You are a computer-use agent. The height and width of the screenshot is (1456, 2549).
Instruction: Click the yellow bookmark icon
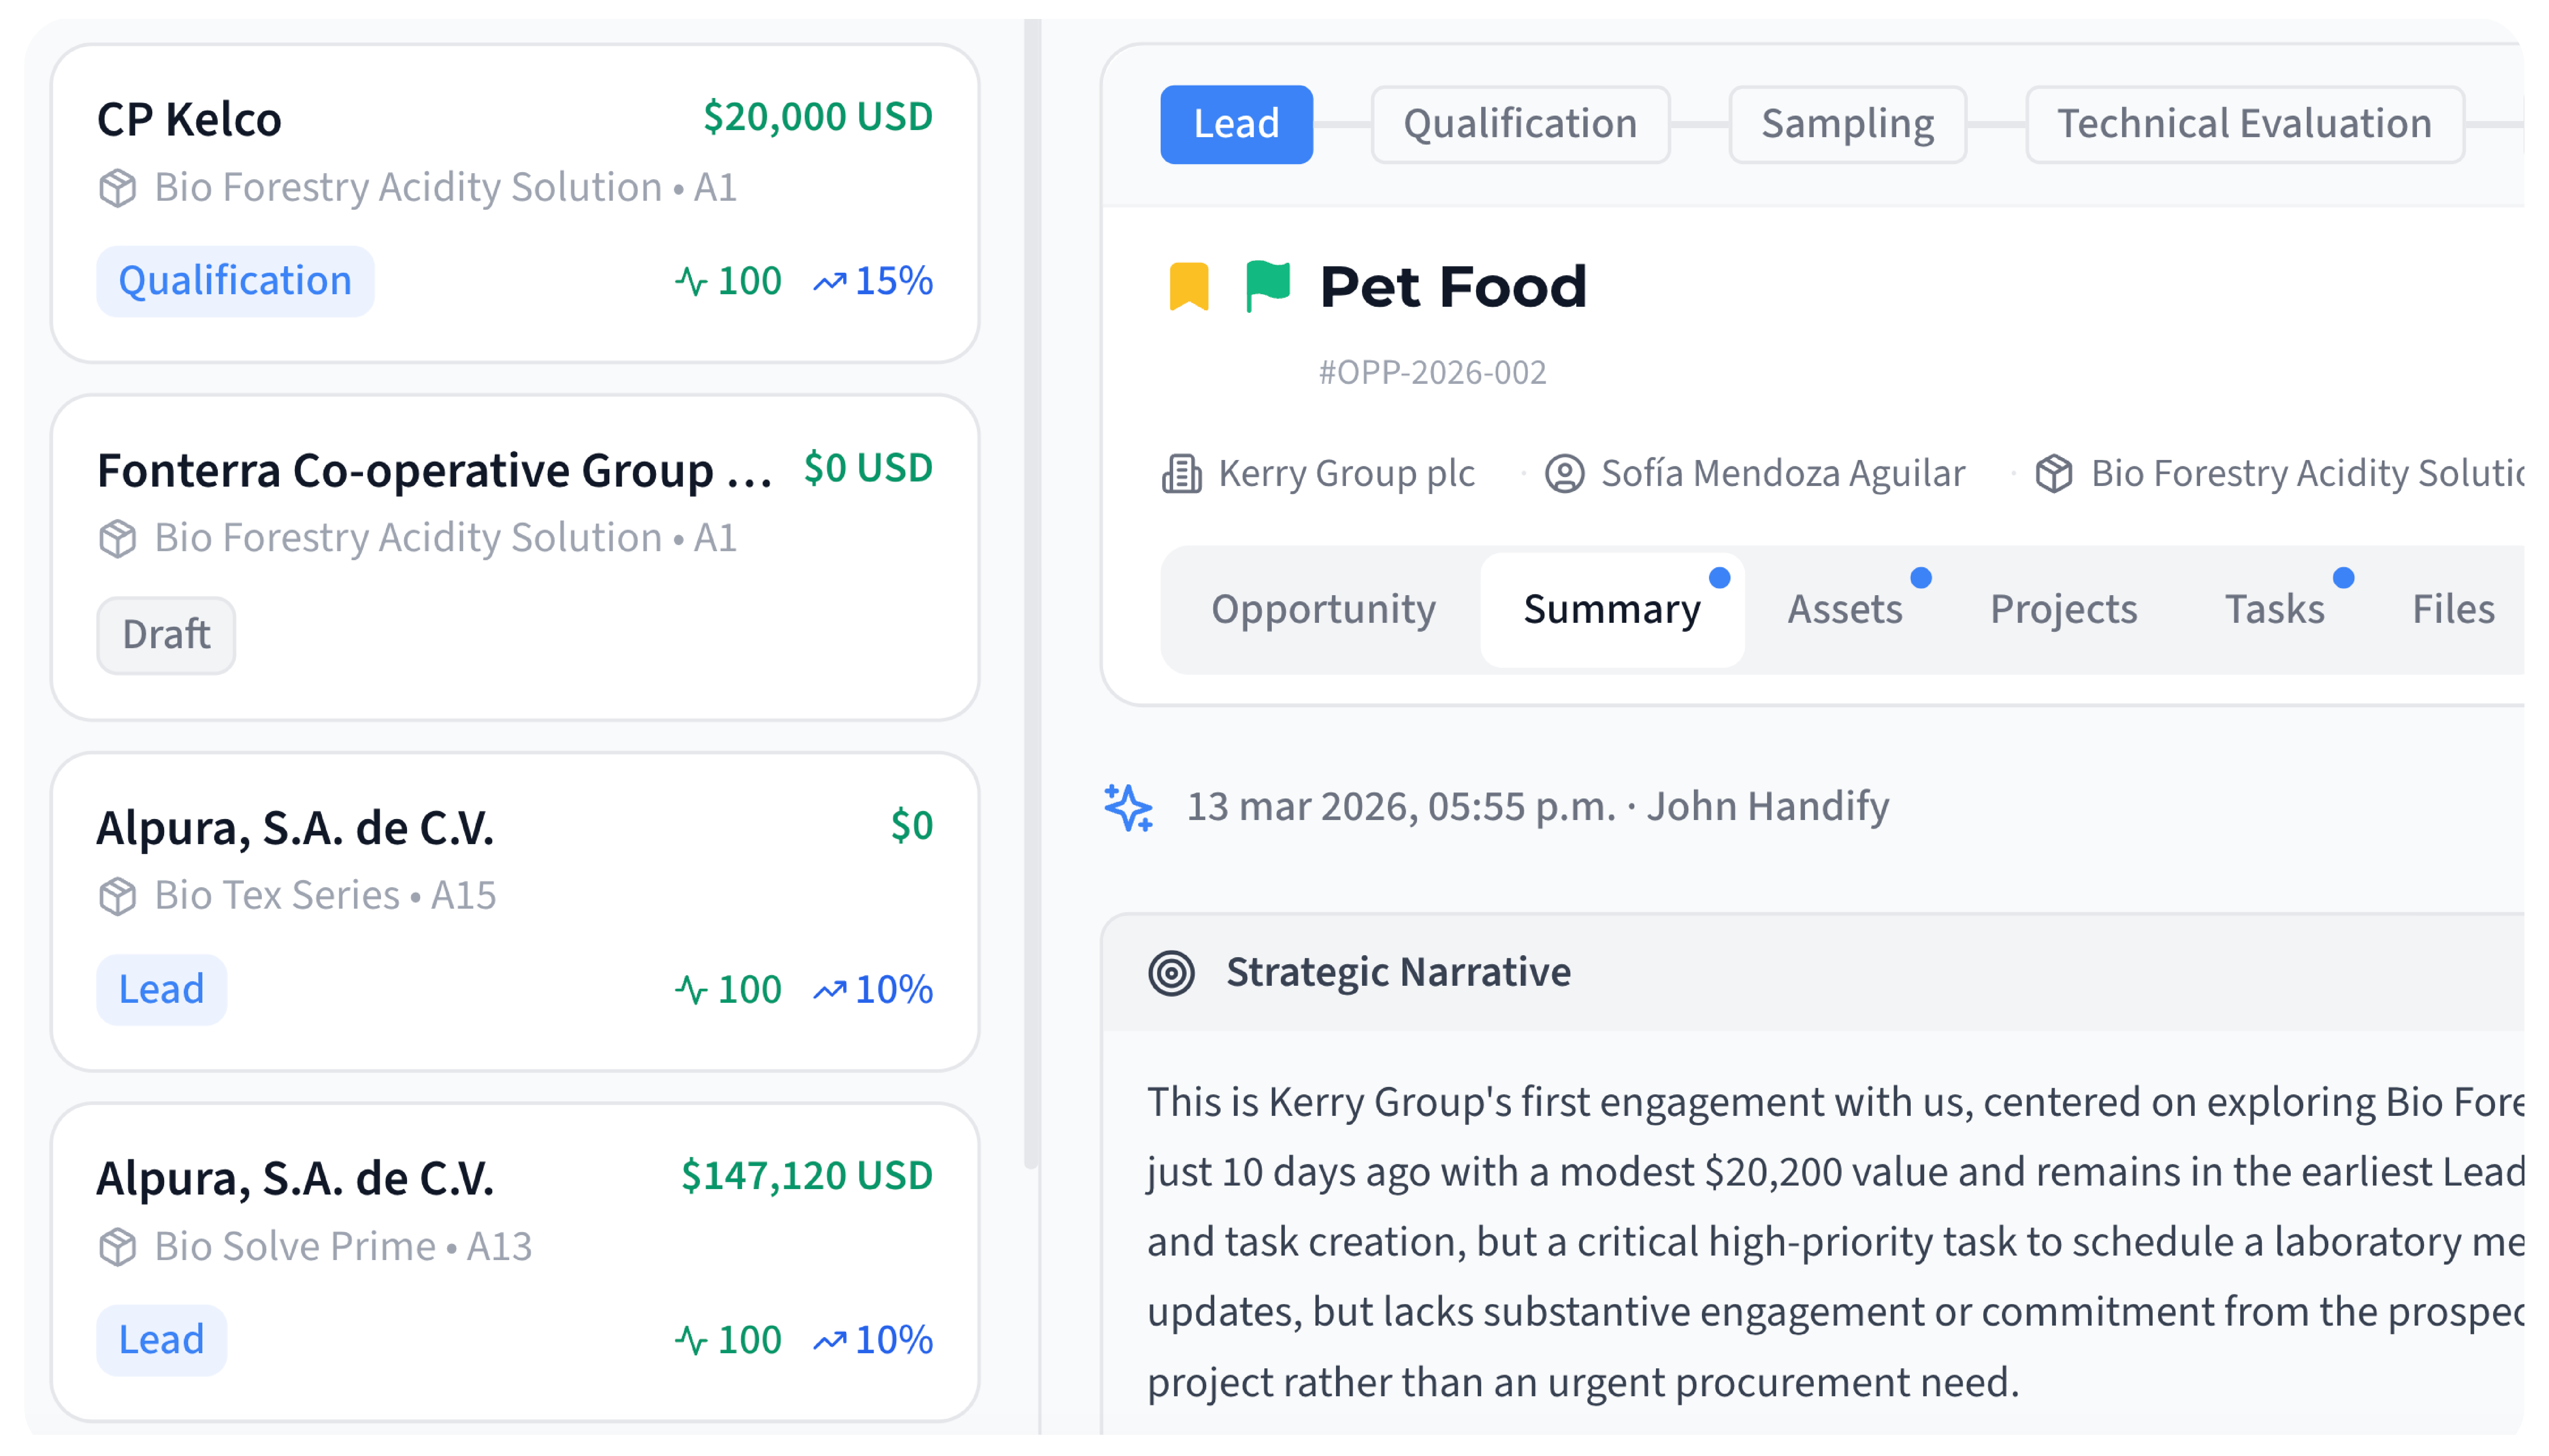click(1189, 287)
